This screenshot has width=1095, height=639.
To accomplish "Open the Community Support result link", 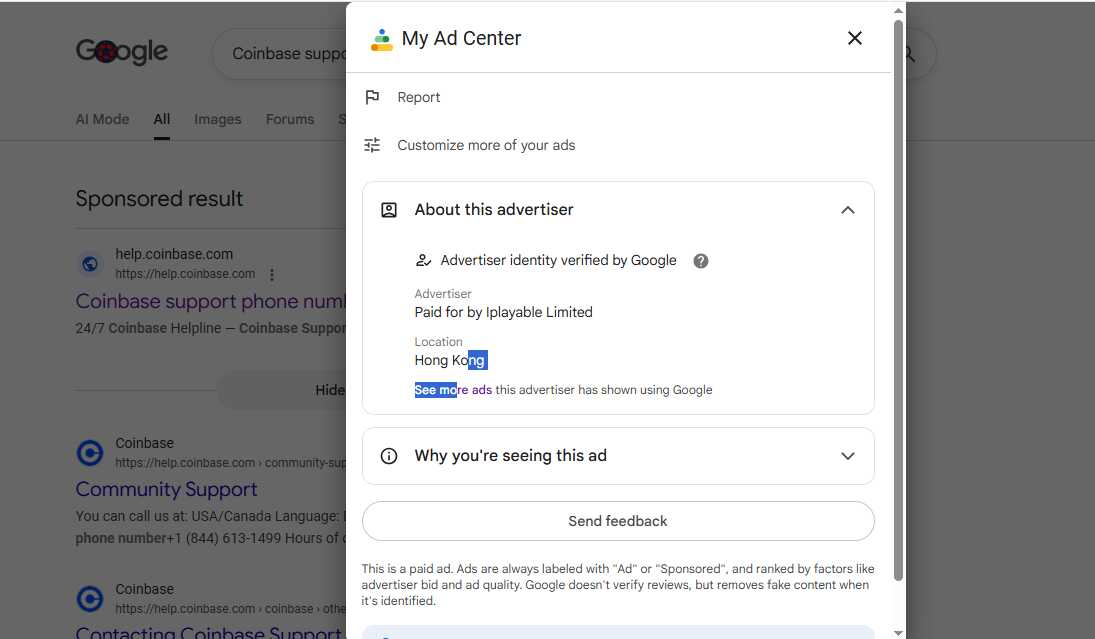I will click(166, 489).
